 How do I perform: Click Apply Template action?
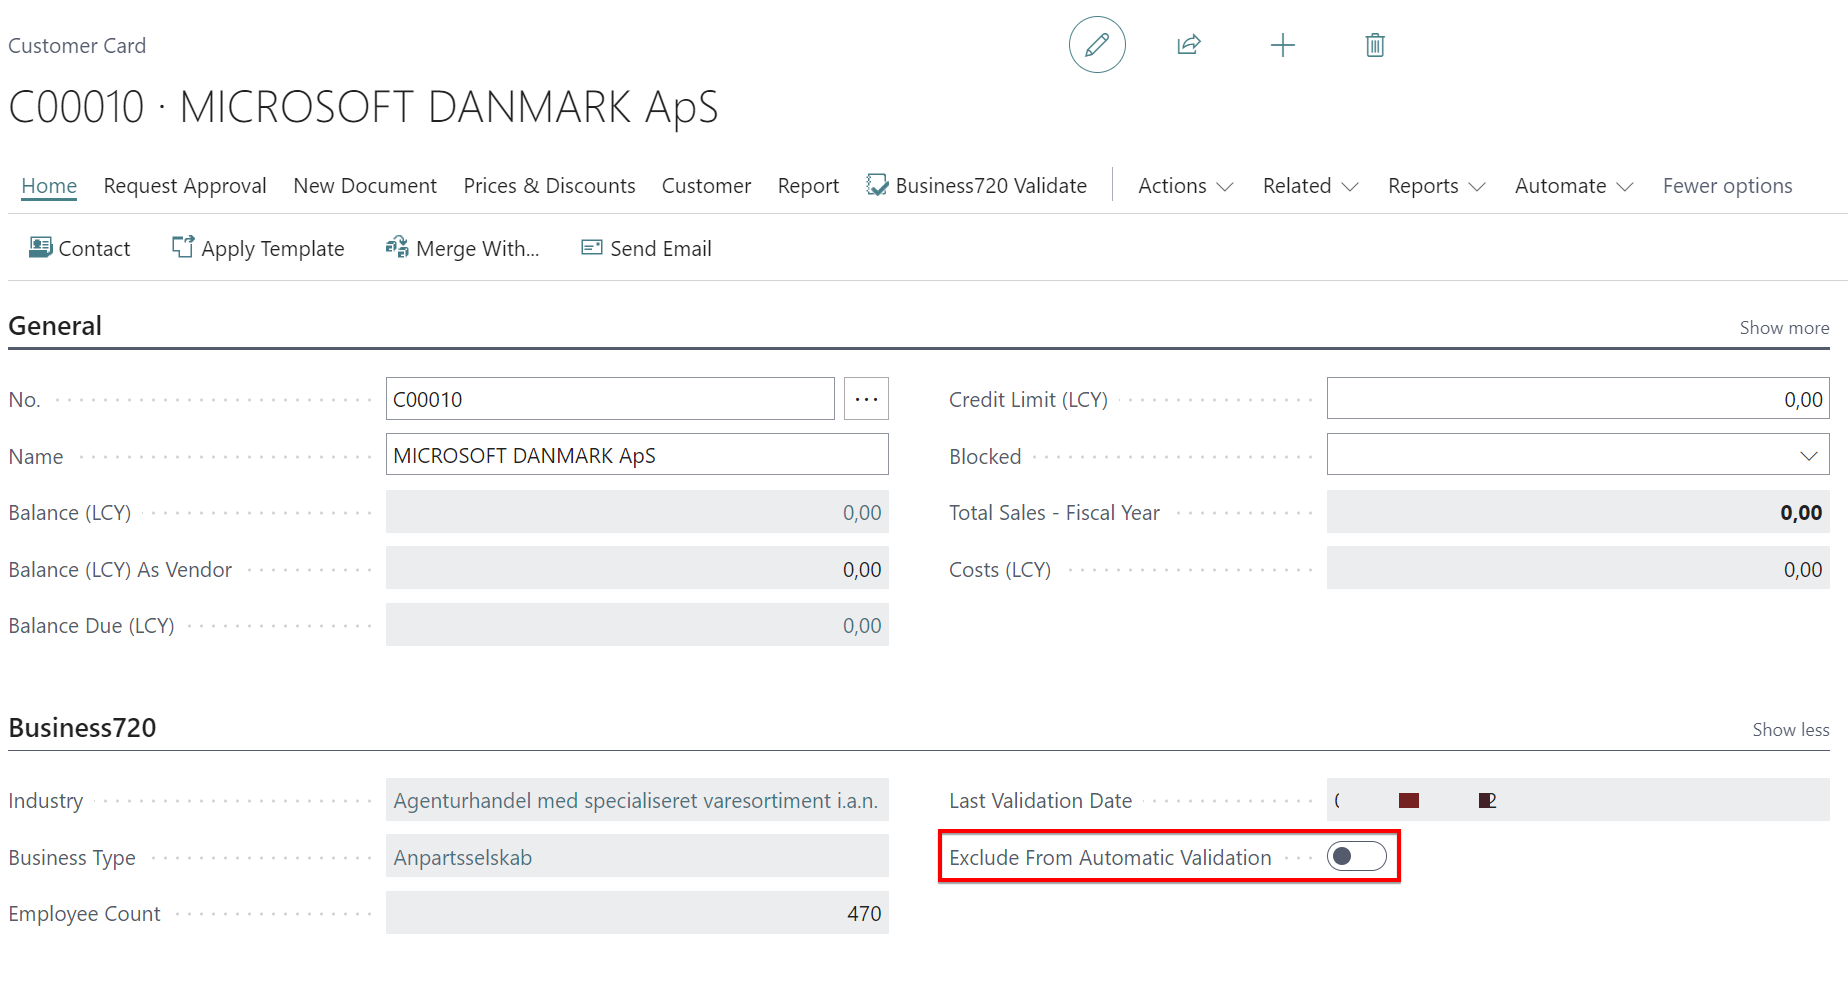point(258,248)
